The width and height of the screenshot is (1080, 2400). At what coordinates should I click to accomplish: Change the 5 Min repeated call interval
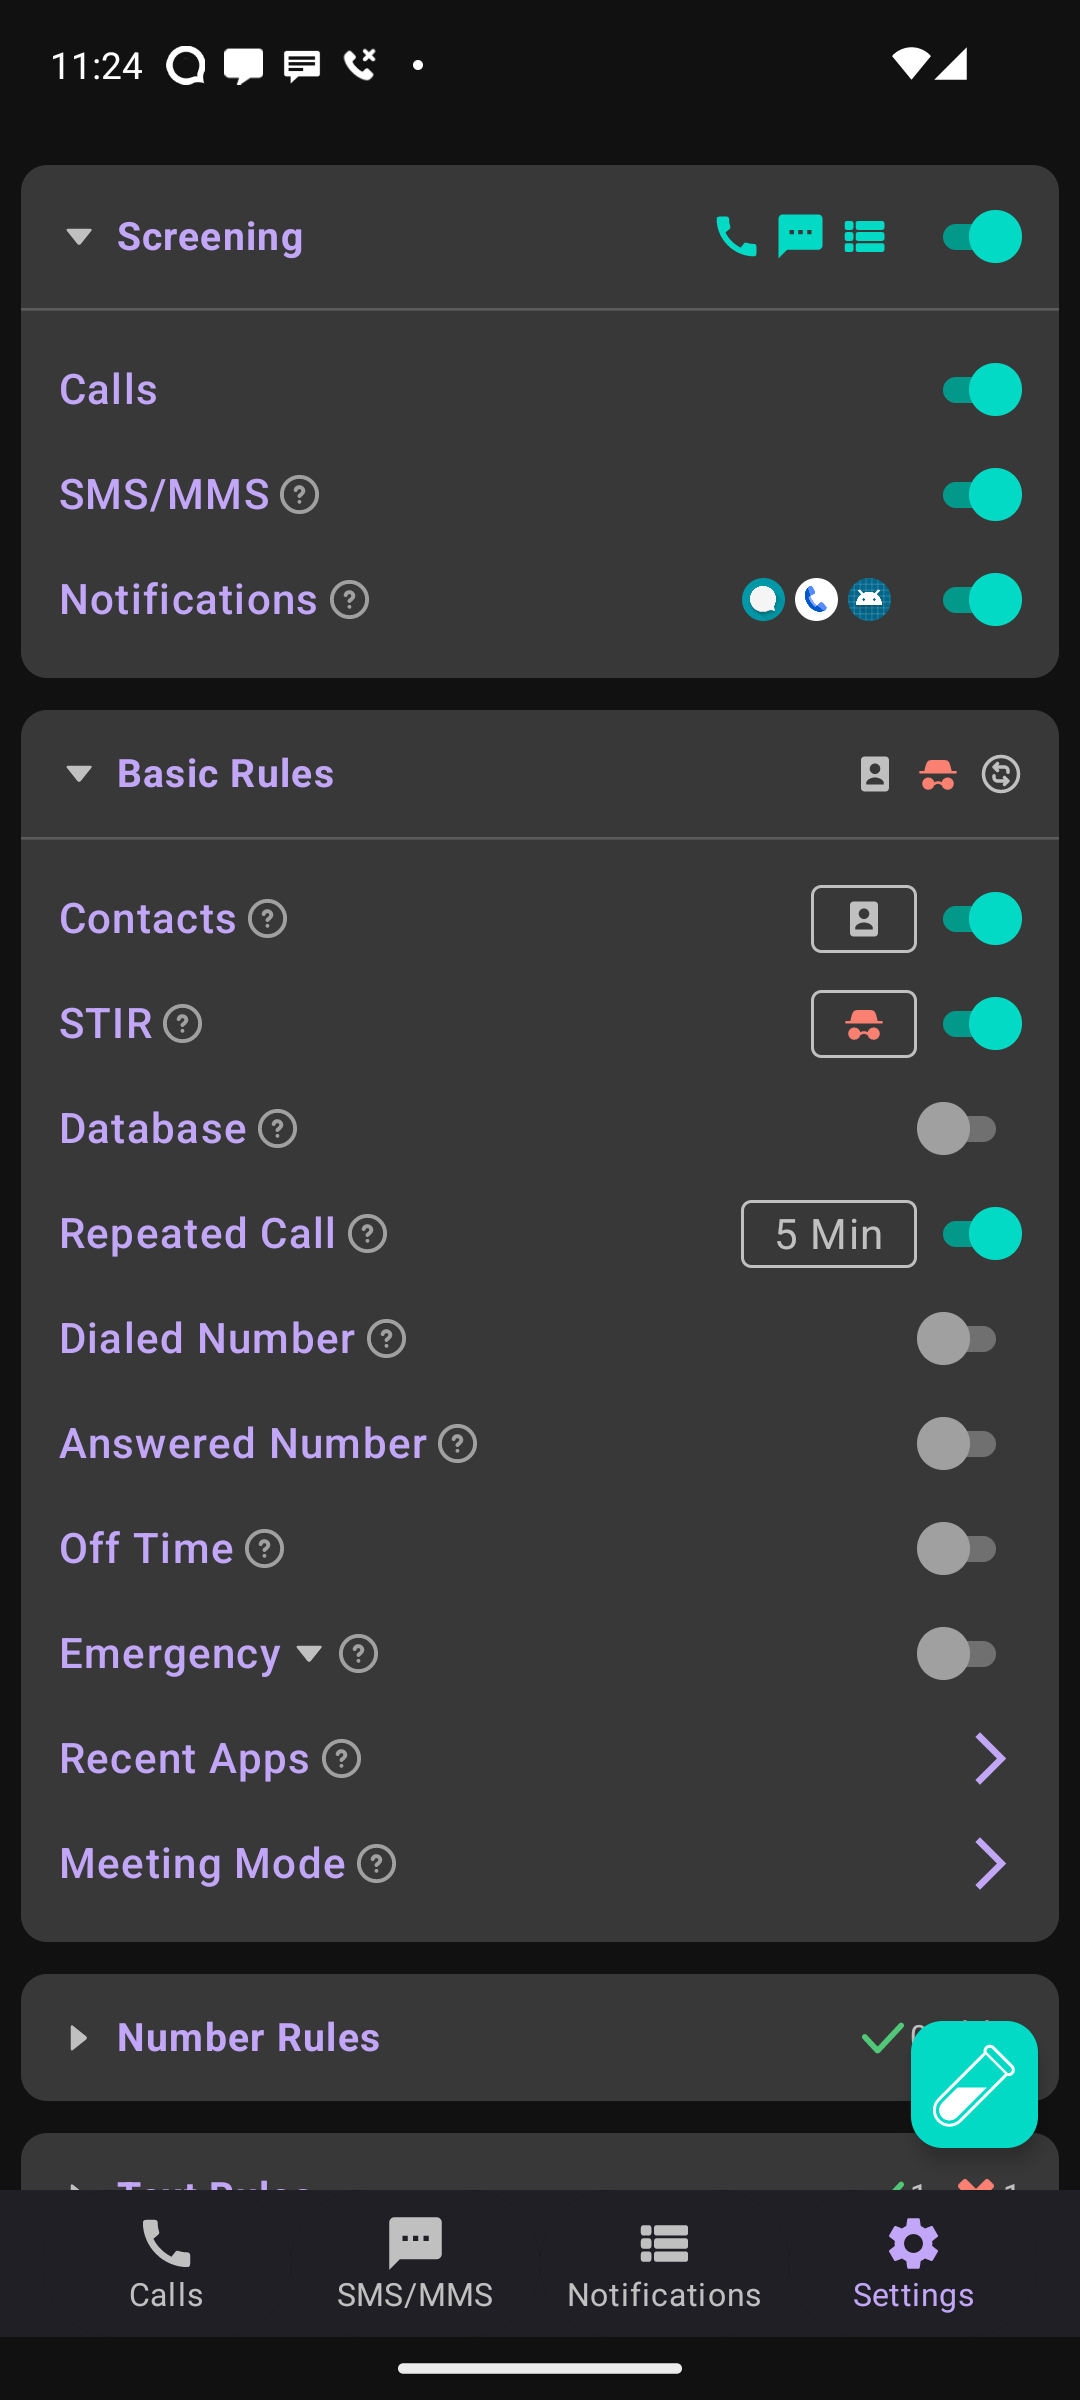(x=829, y=1234)
